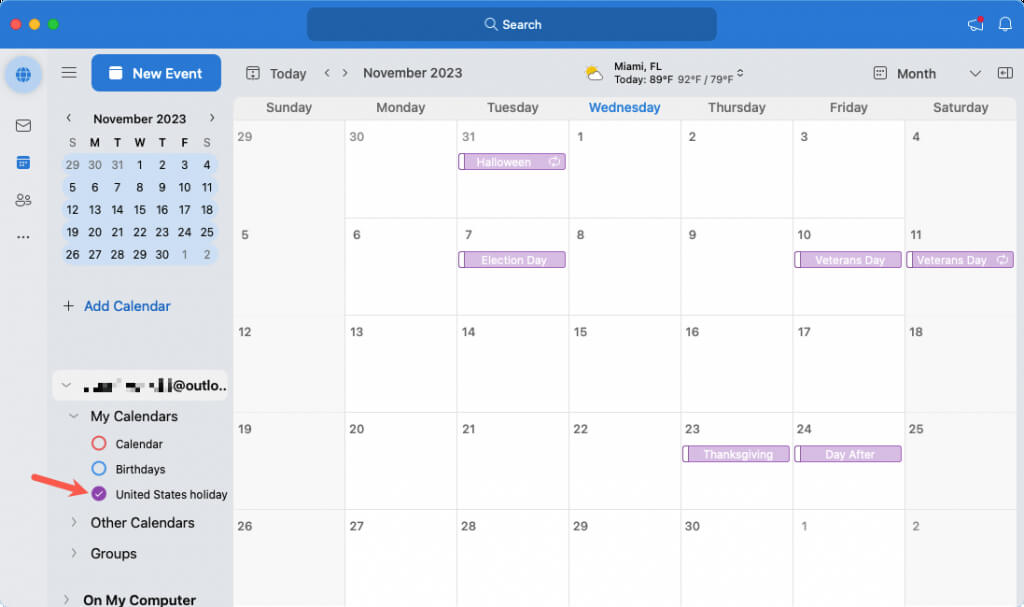The image size is (1024, 607).
Task: Go to next month in main calendar
Action: point(345,73)
